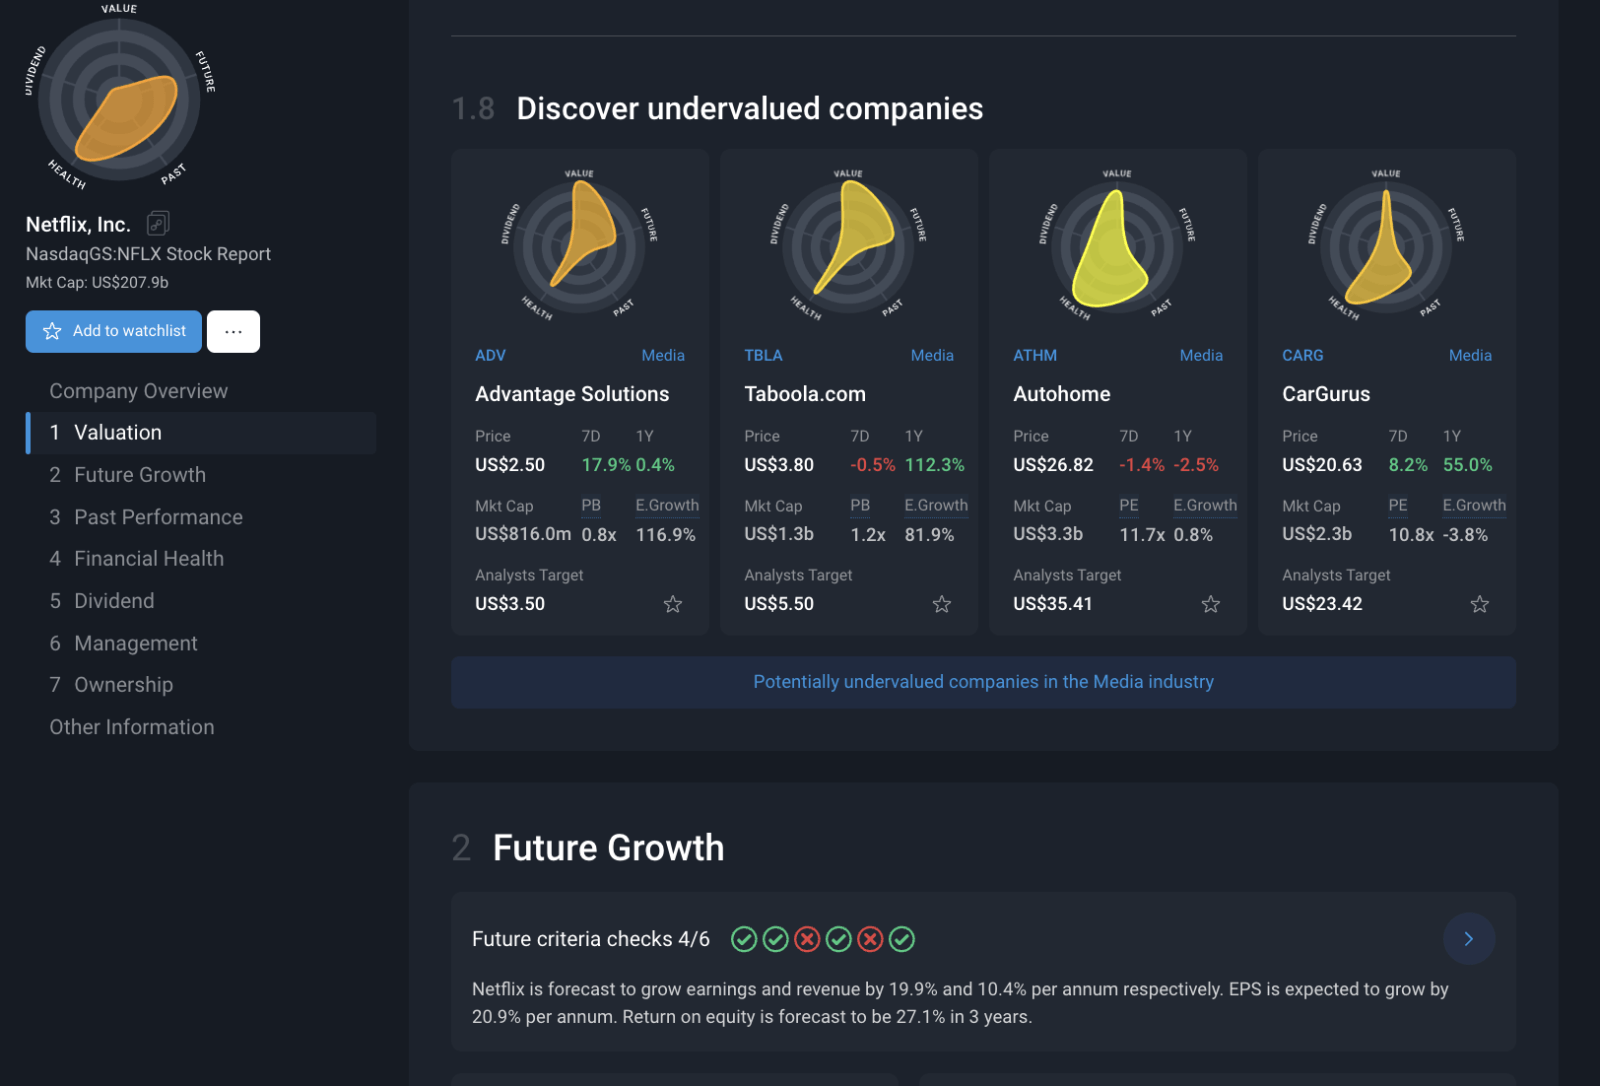Viewport: 1600px width, 1086px height.
Task: Click Taboola.com company name
Action: [805, 394]
